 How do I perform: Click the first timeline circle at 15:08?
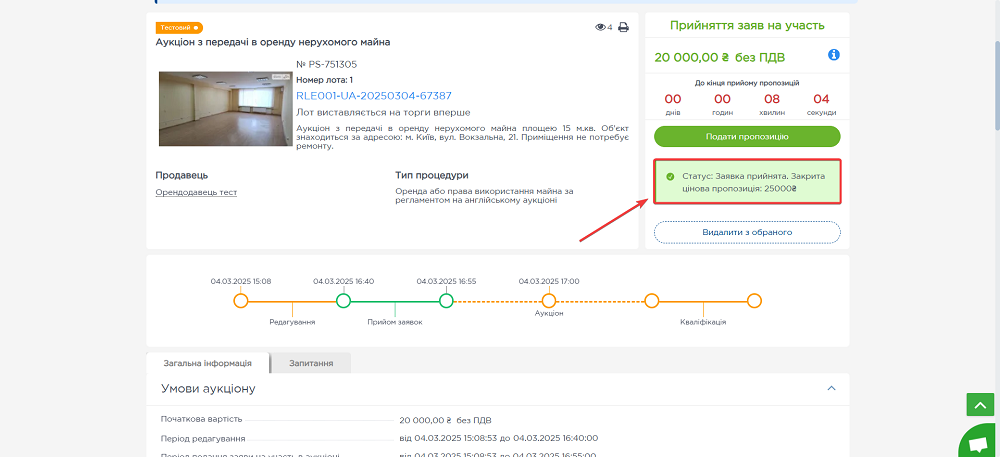click(240, 300)
